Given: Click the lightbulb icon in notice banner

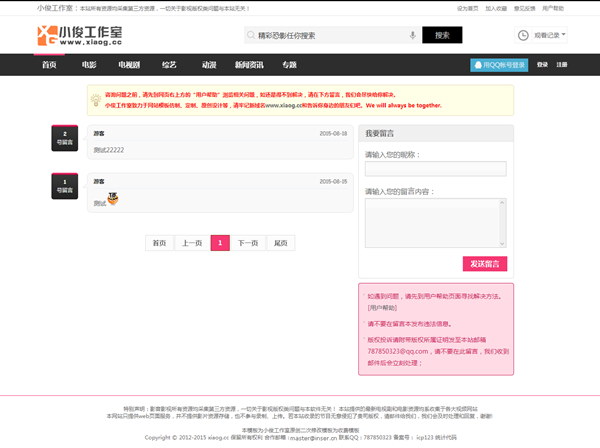Looking at the screenshot, I should pyautogui.click(x=96, y=100).
